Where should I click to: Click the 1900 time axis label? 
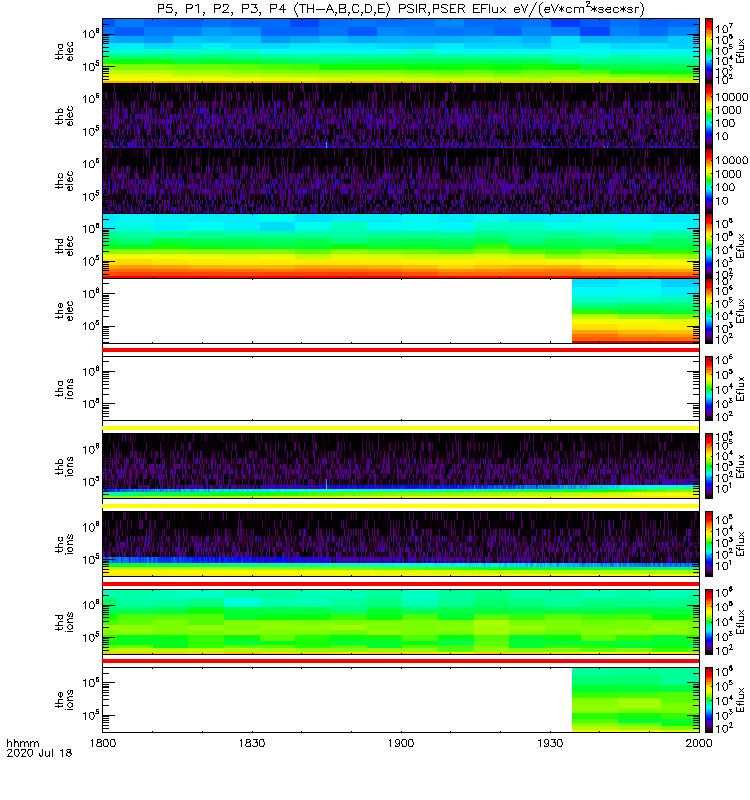pos(401,743)
